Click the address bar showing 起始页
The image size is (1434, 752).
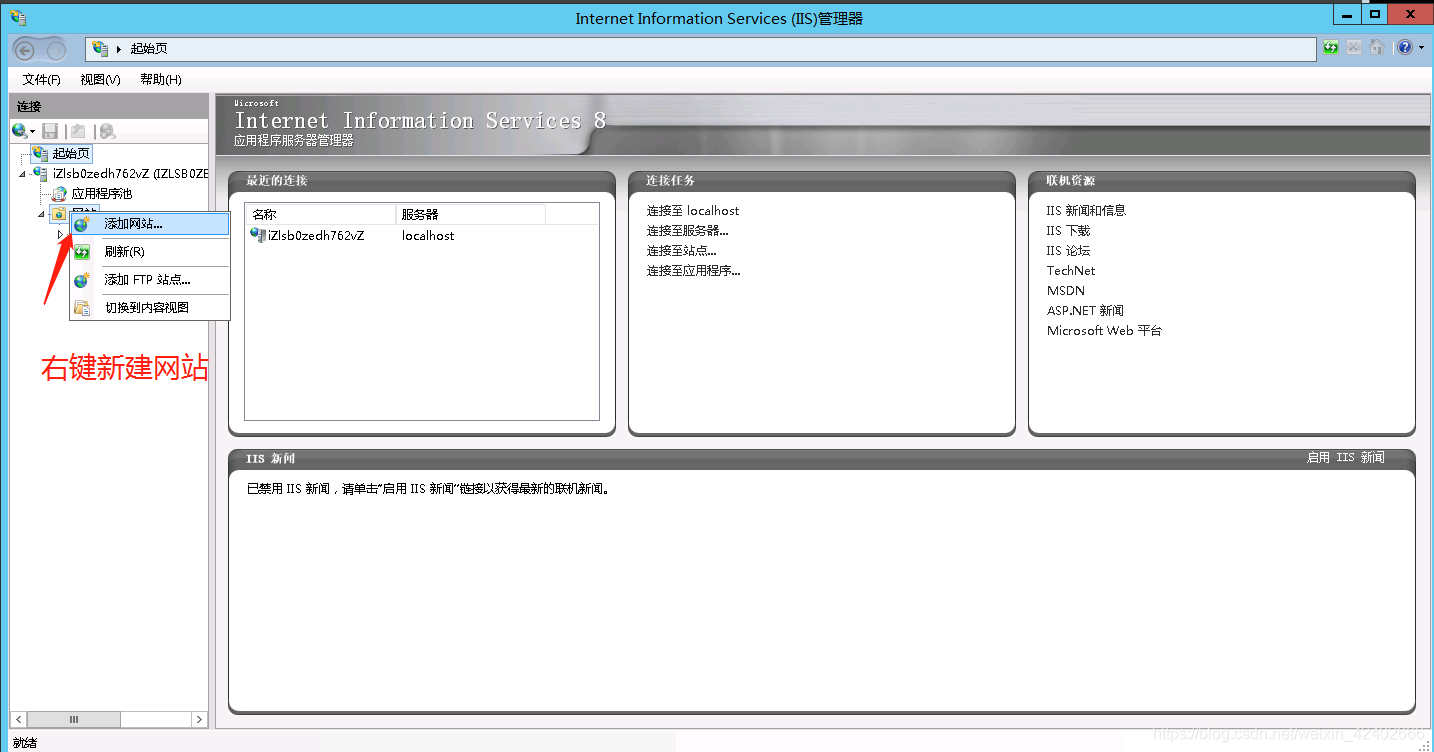pyautogui.click(x=700, y=49)
